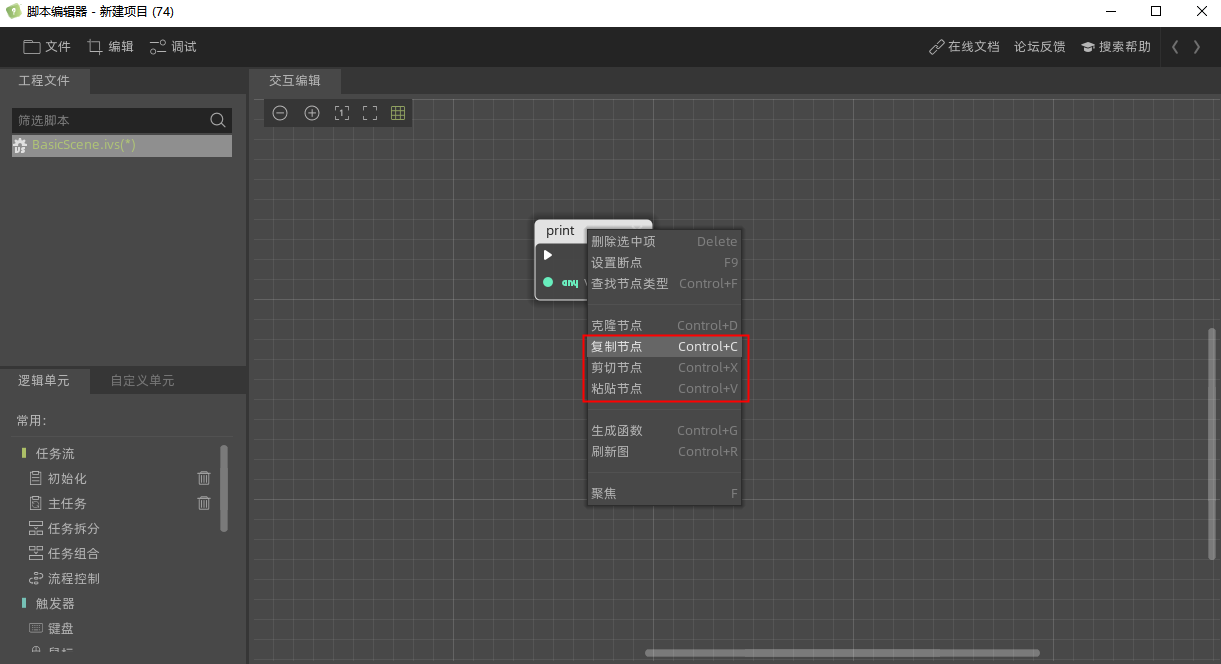Click the previous arrow in top bar
The image size is (1221, 664).
coord(1175,47)
